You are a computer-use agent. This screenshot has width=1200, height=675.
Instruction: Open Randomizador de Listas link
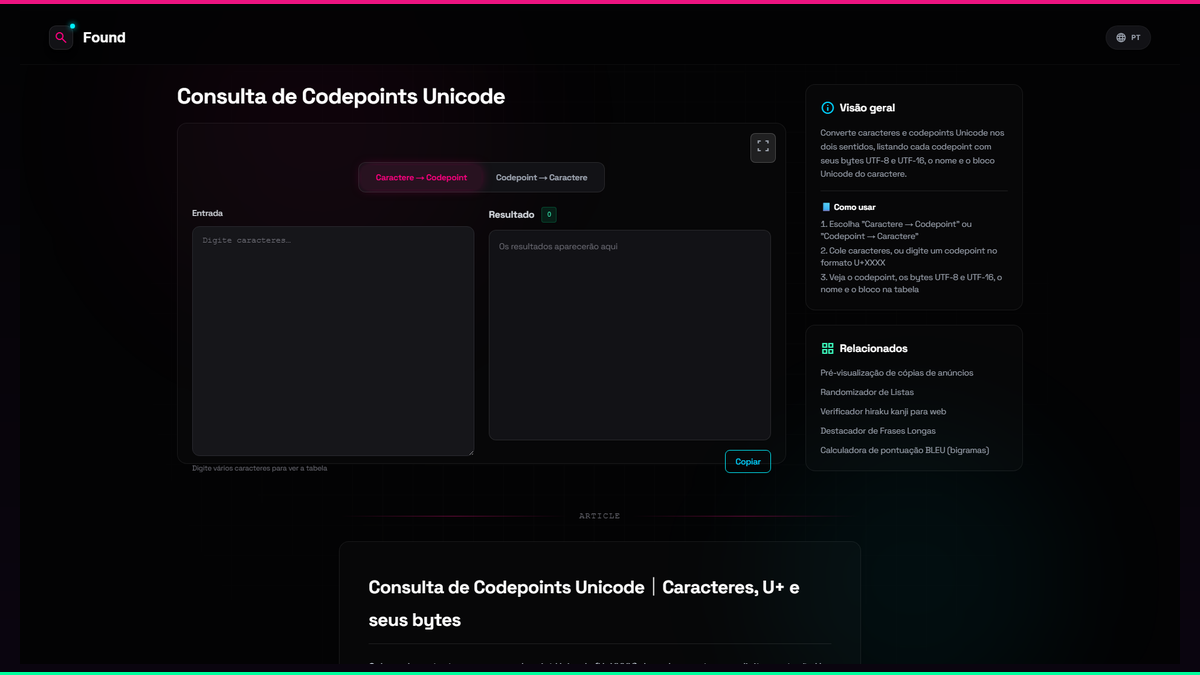pyautogui.click(x=867, y=392)
